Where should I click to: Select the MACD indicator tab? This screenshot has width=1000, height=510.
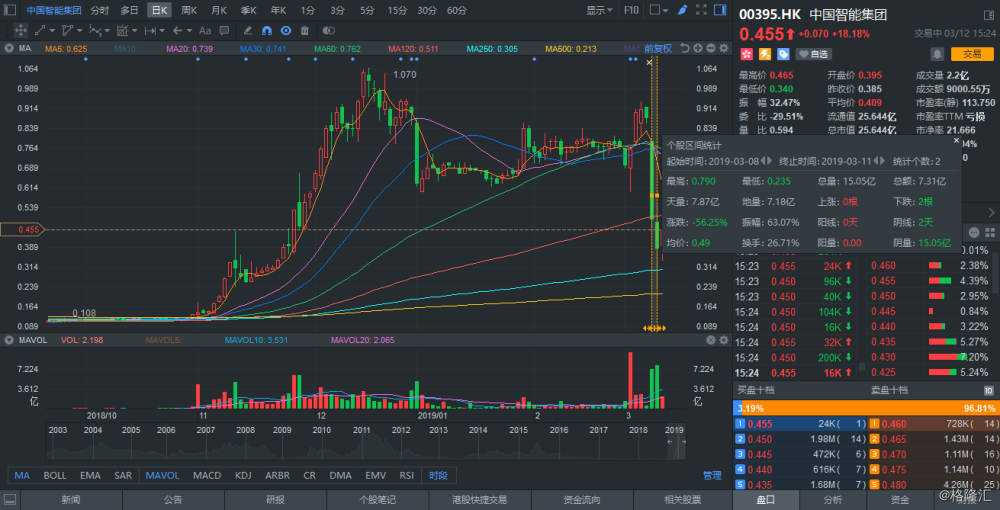coord(207,476)
